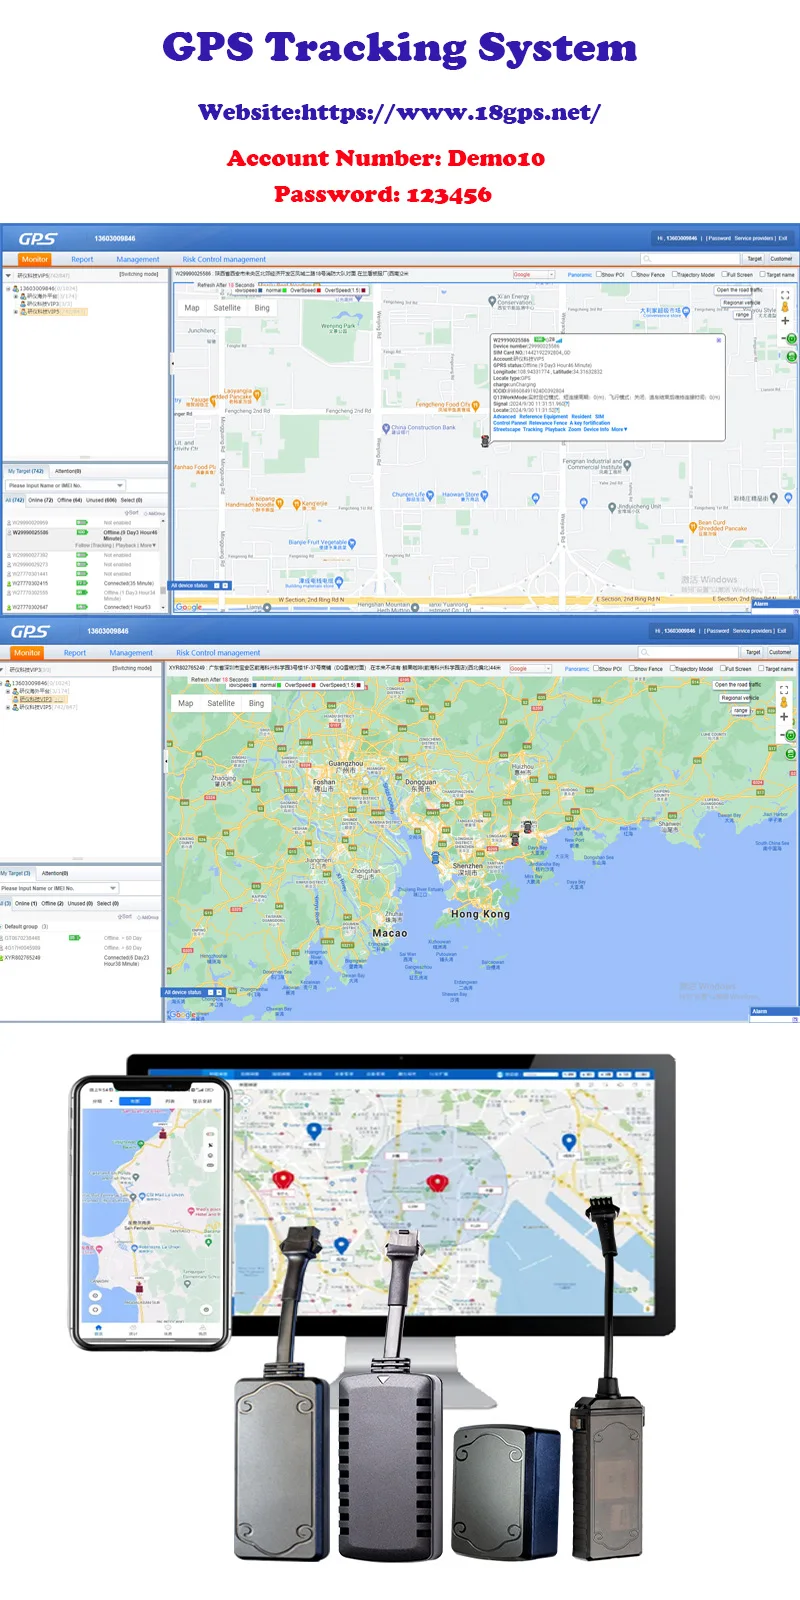This screenshot has height=1600, width=800.
Task: Close the W29990025586 device info popup
Action: 719,340
